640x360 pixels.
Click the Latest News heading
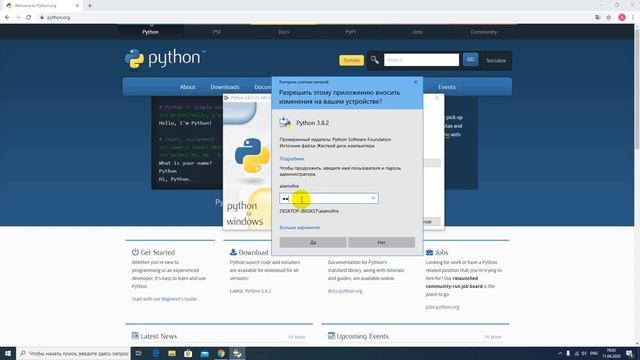154,336
